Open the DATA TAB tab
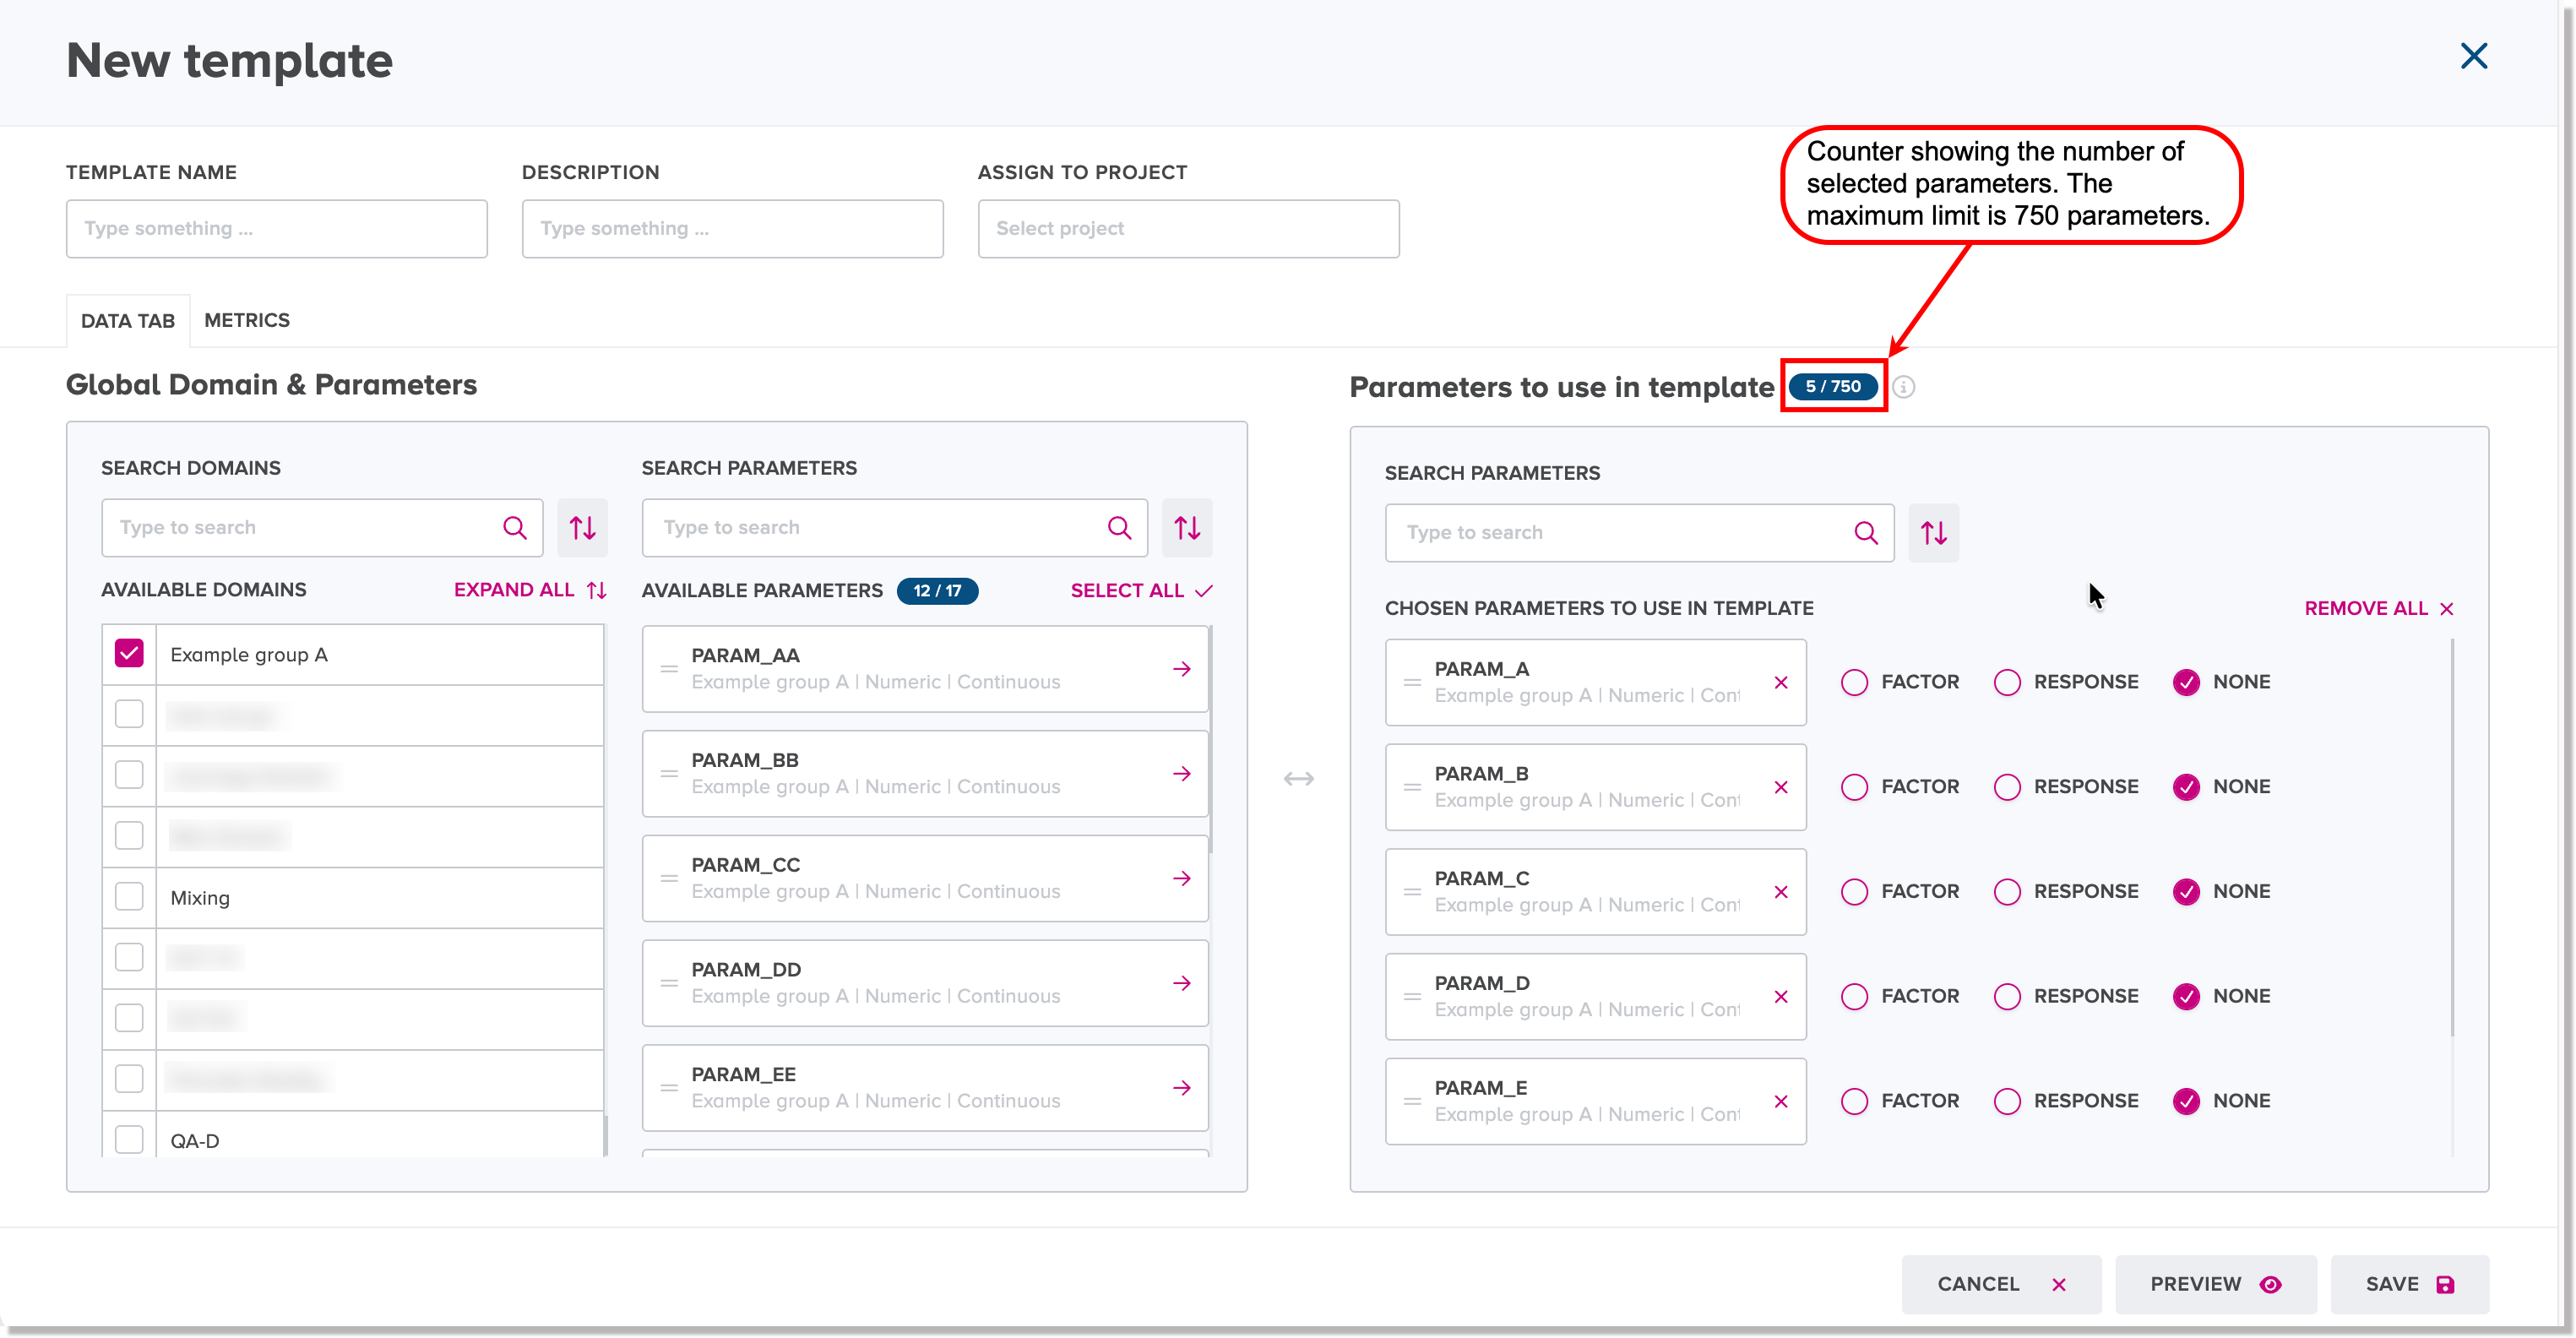This screenshot has height=1338, width=2576. click(x=128, y=321)
